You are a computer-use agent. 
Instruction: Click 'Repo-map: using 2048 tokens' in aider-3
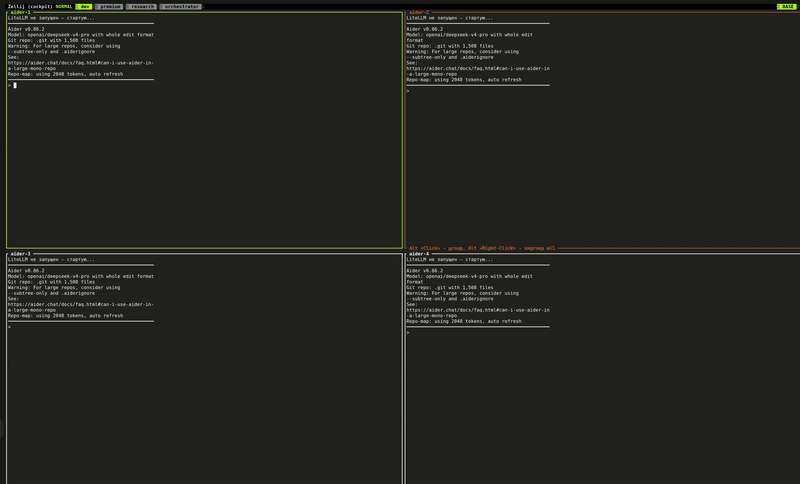(65, 316)
